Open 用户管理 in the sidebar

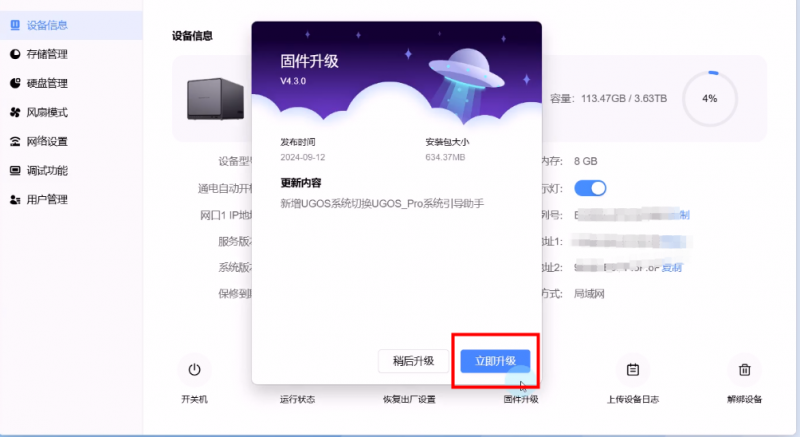pyautogui.click(x=47, y=199)
